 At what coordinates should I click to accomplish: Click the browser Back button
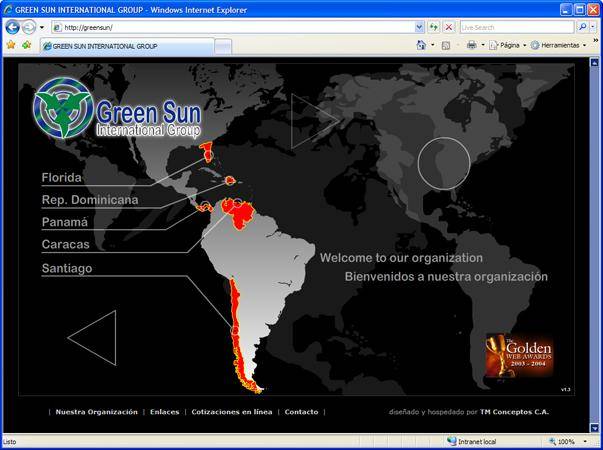coord(12,27)
